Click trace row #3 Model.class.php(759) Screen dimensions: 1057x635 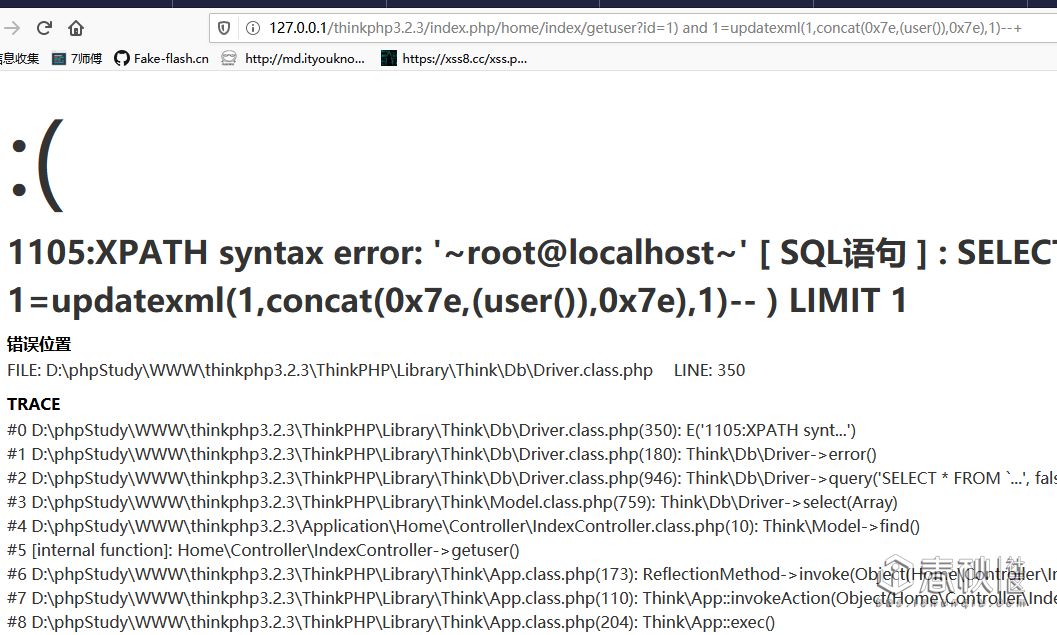(x=452, y=502)
